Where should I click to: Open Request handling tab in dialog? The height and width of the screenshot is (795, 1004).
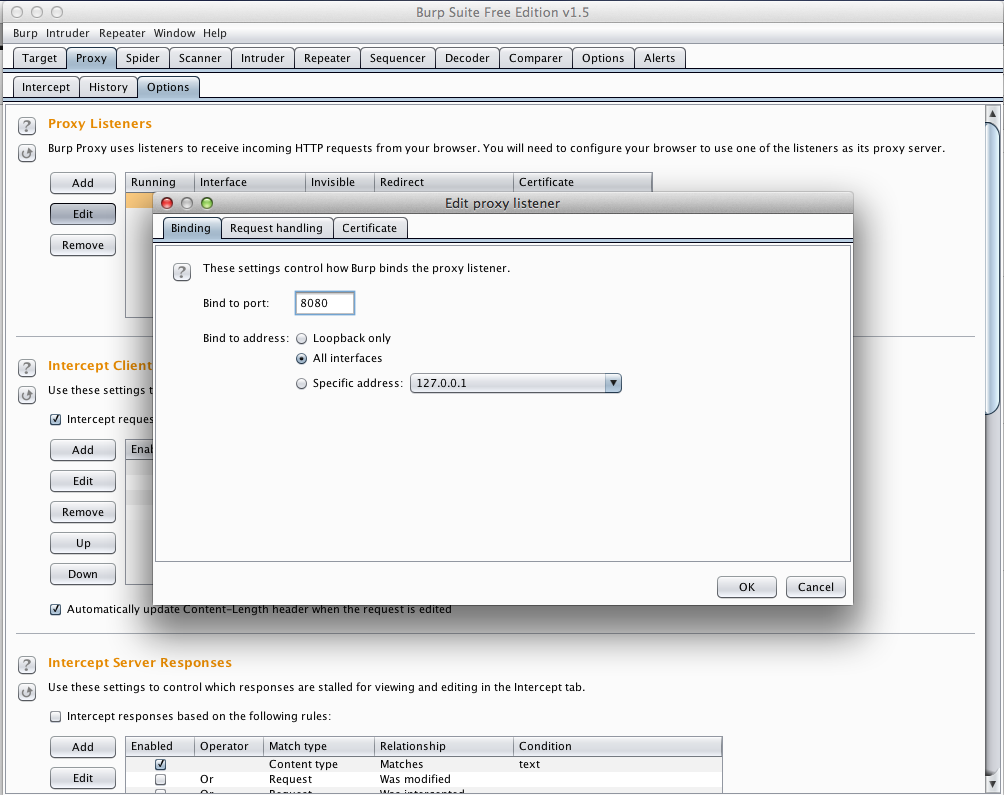[277, 228]
